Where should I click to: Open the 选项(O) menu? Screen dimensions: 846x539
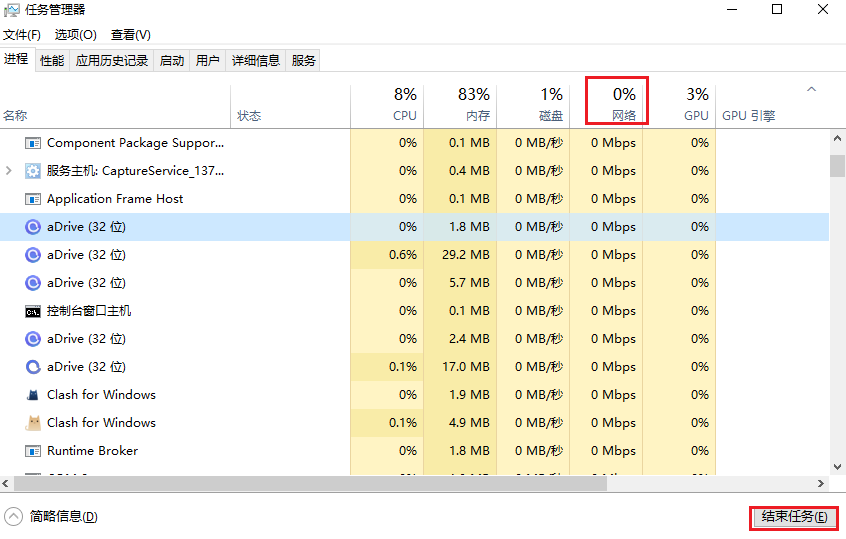[x=75, y=35]
